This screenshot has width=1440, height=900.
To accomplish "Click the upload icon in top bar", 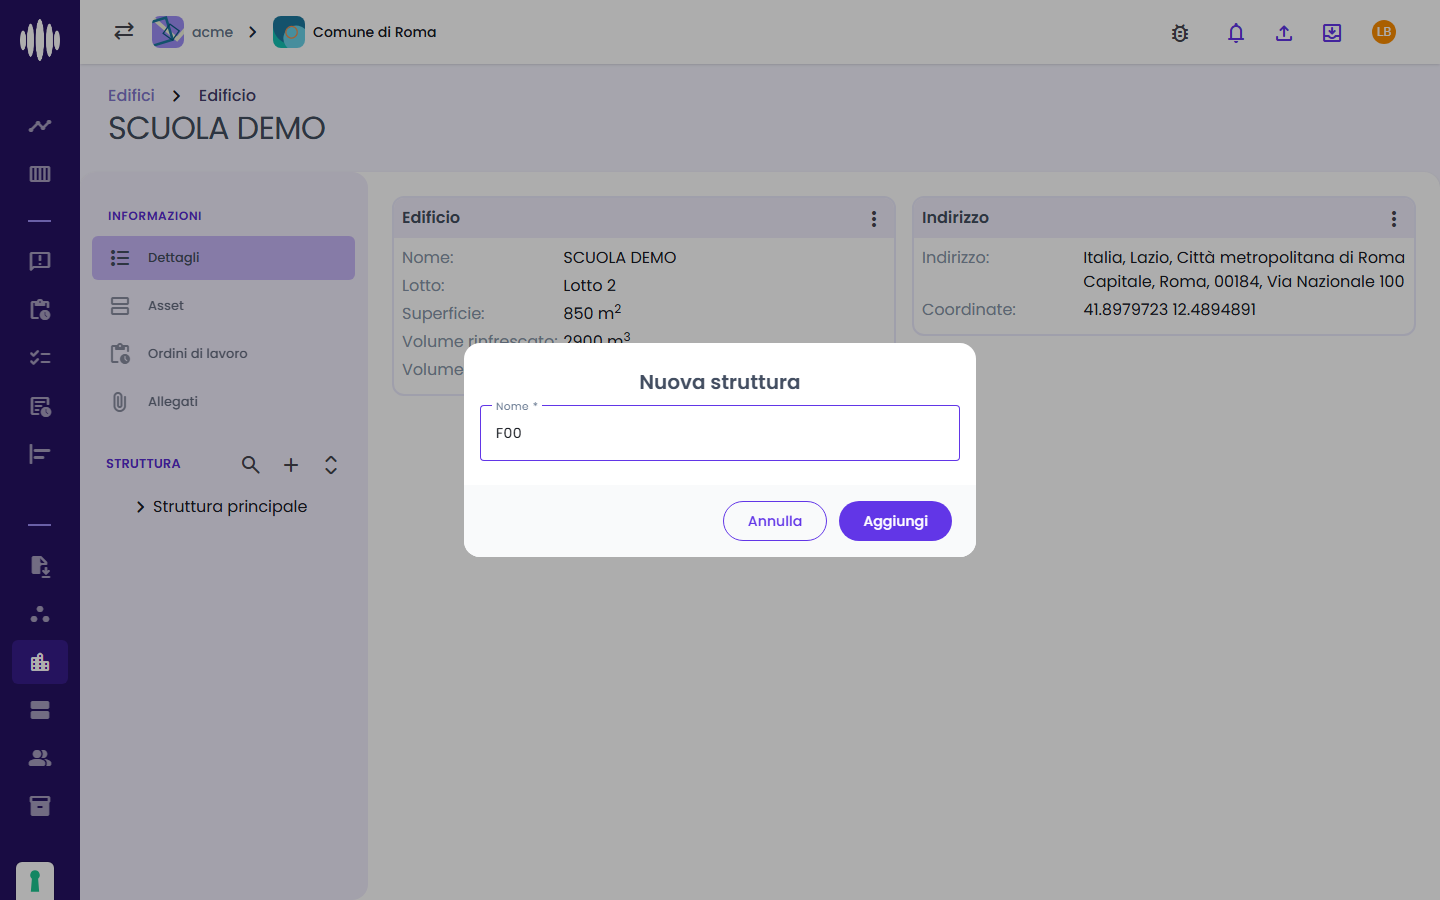I will pyautogui.click(x=1284, y=33).
